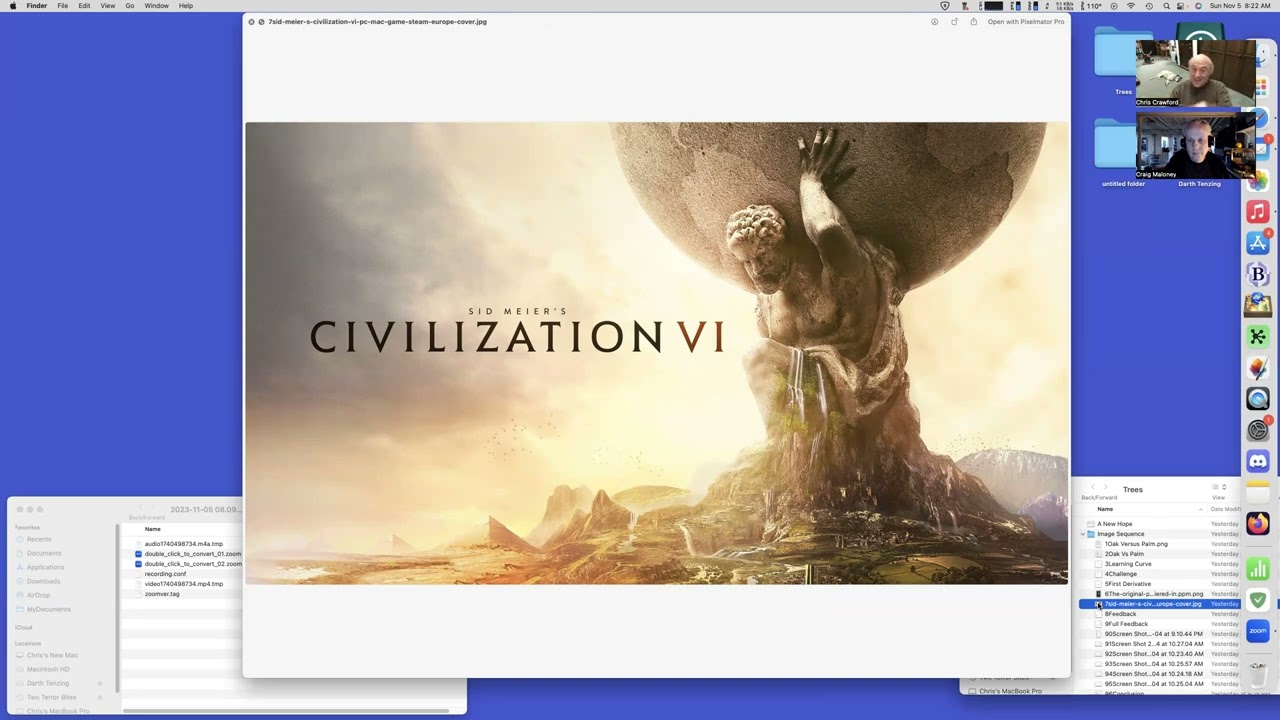The width and height of the screenshot is (1280, 720).
Task: Open System Settings in the Dock
Action: 1258,430
